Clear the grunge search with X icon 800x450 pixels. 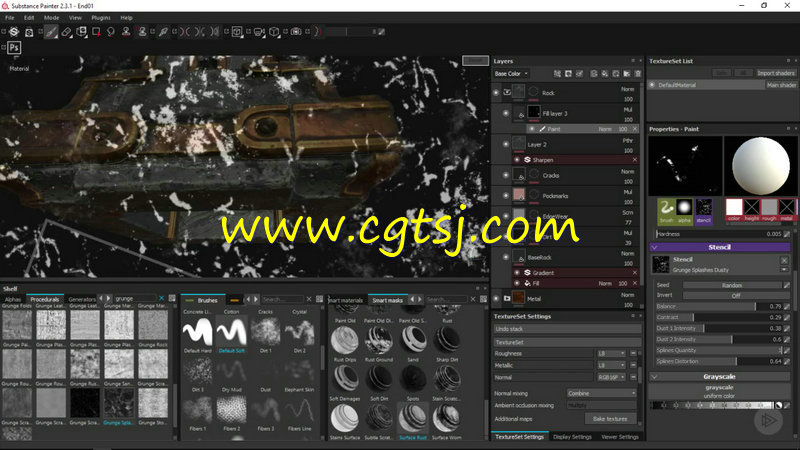click(162, 298)
